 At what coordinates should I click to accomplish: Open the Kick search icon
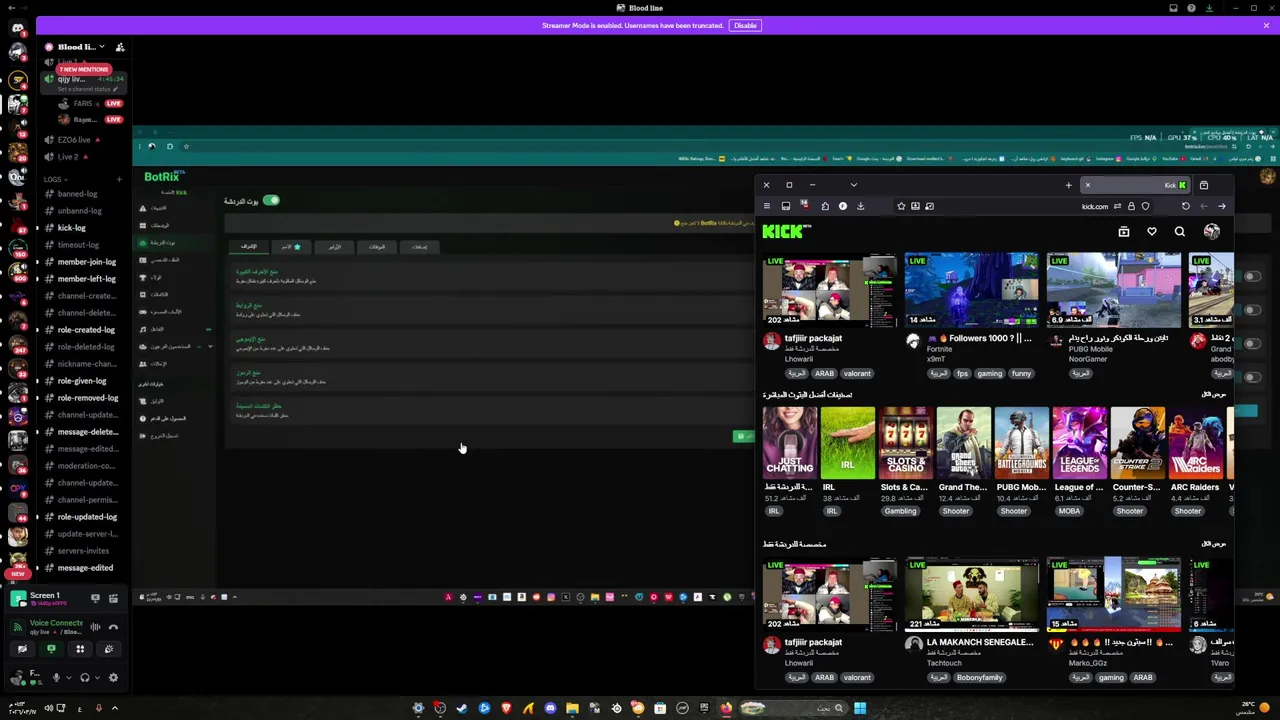tap(1180, 232)
